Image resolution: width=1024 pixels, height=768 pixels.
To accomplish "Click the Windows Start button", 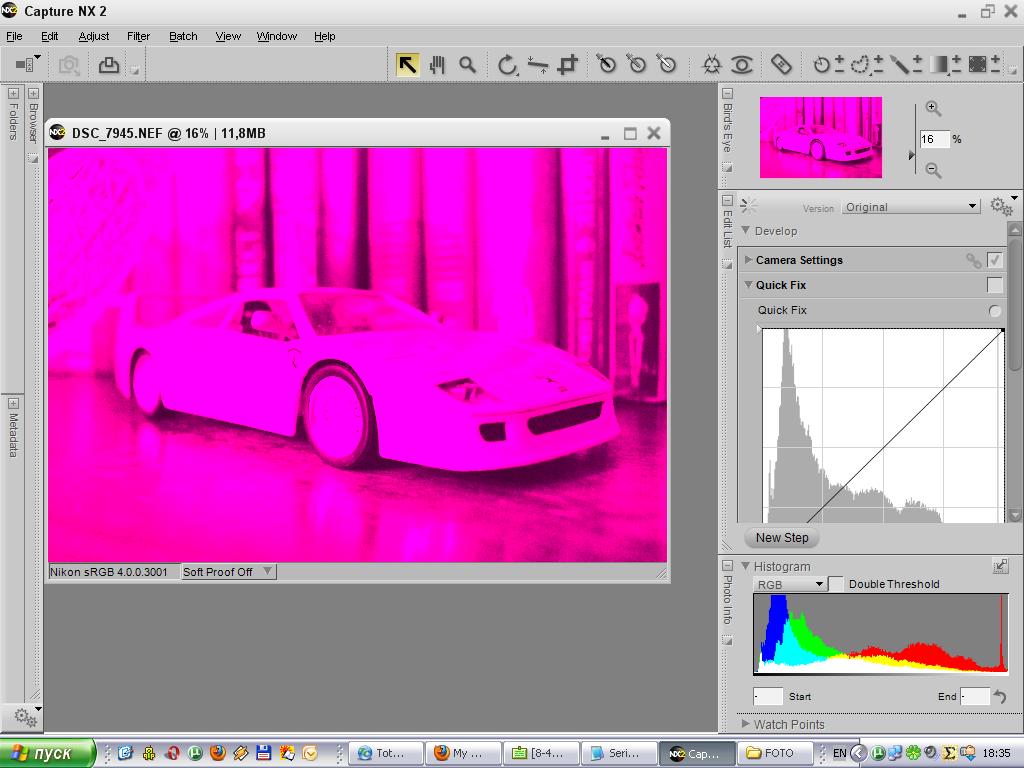I will coord(47,753).
